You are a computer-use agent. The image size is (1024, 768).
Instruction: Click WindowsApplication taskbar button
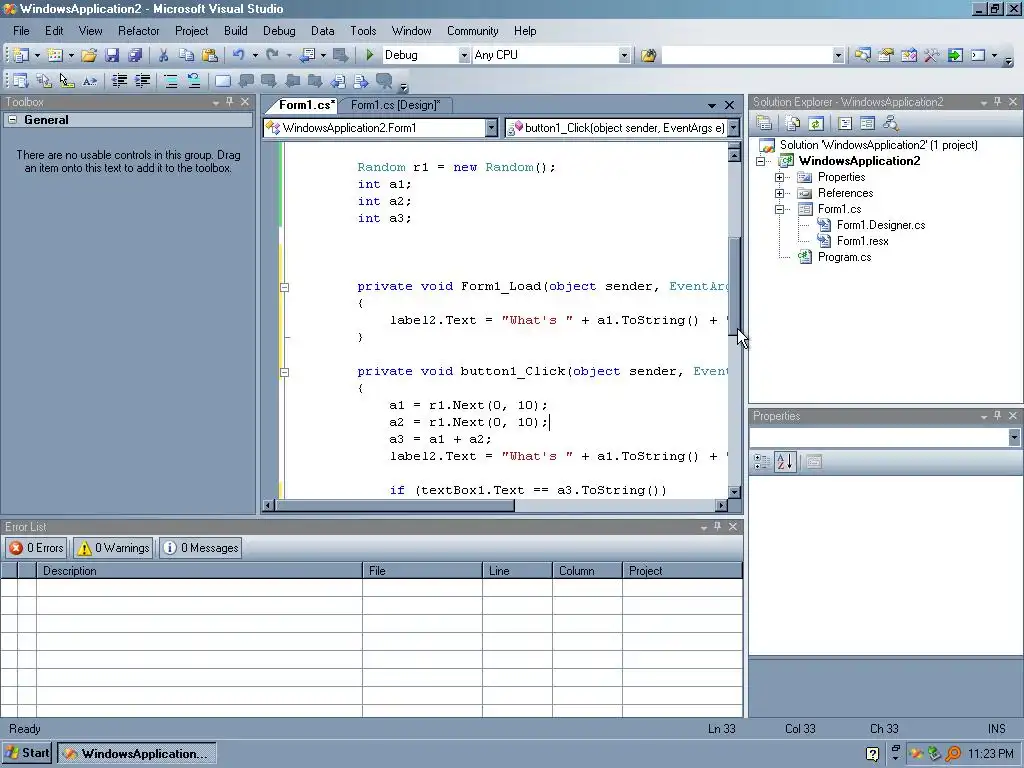[x=136, y=754]
